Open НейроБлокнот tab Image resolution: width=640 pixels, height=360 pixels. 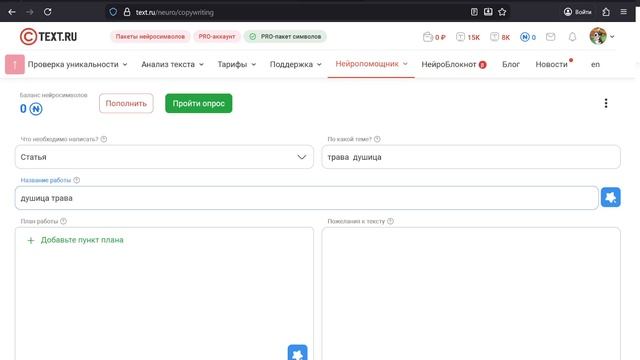pos(453,64)
